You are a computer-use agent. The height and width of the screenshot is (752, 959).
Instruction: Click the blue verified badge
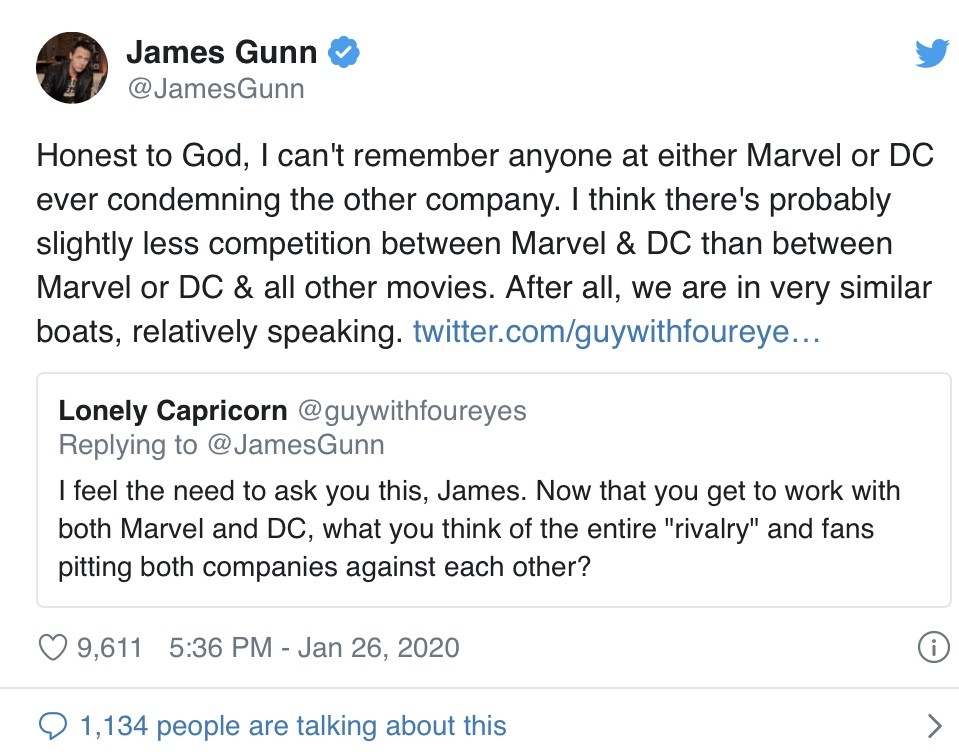(346, 52)
